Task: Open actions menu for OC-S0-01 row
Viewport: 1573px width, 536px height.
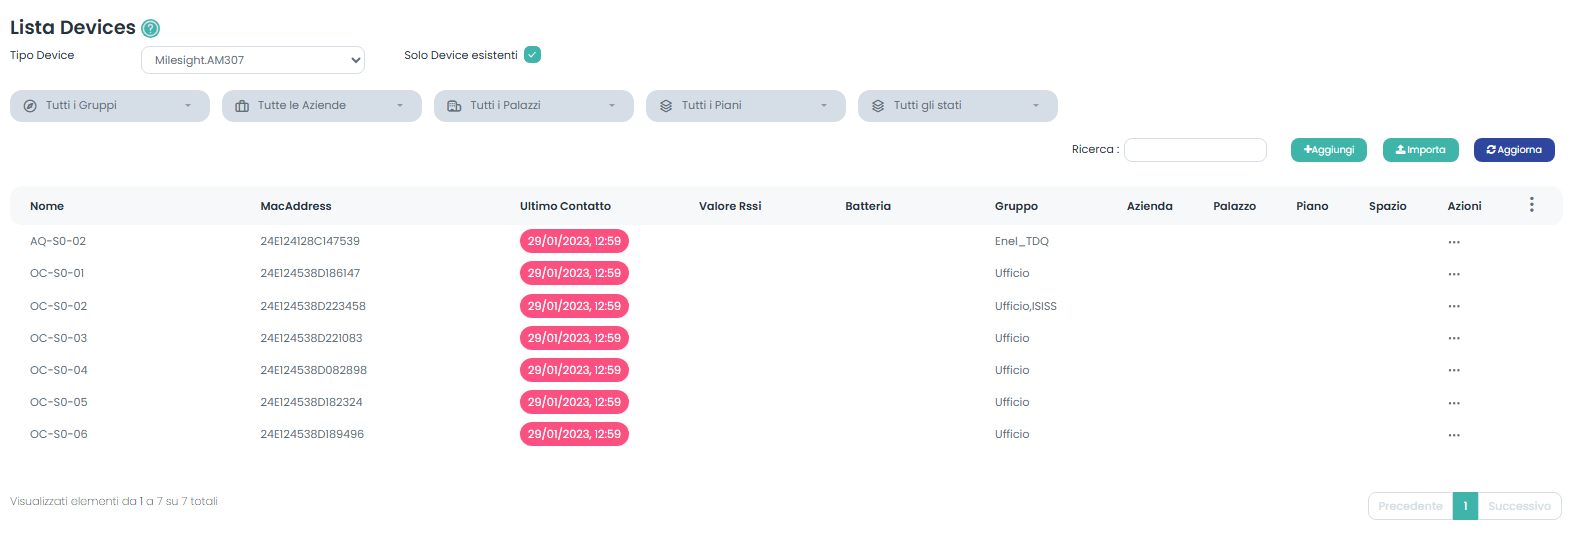Action: [x=1453, y=274]
